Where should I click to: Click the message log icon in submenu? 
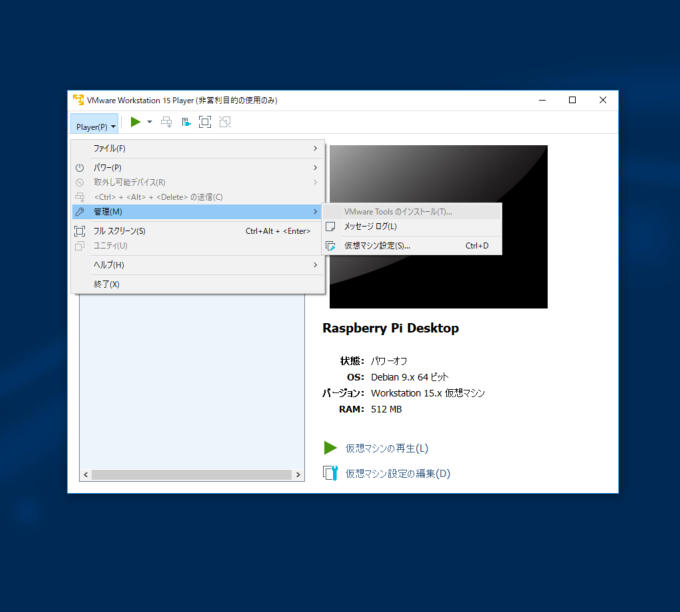(330, 226)
